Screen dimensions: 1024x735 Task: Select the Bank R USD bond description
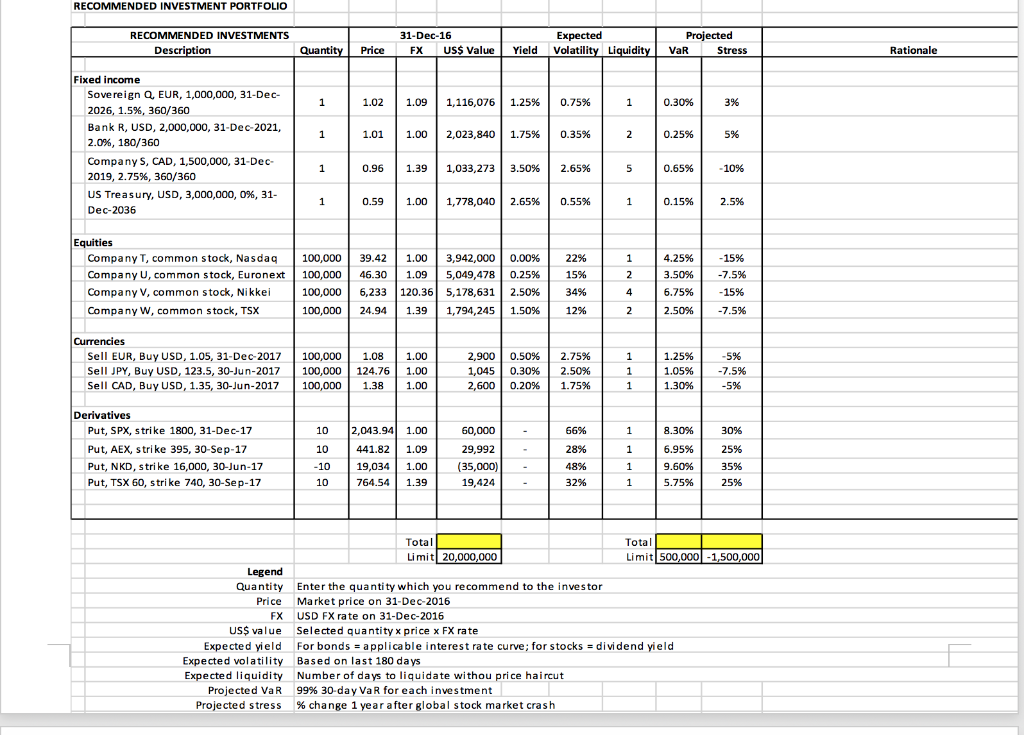(184, 135)
